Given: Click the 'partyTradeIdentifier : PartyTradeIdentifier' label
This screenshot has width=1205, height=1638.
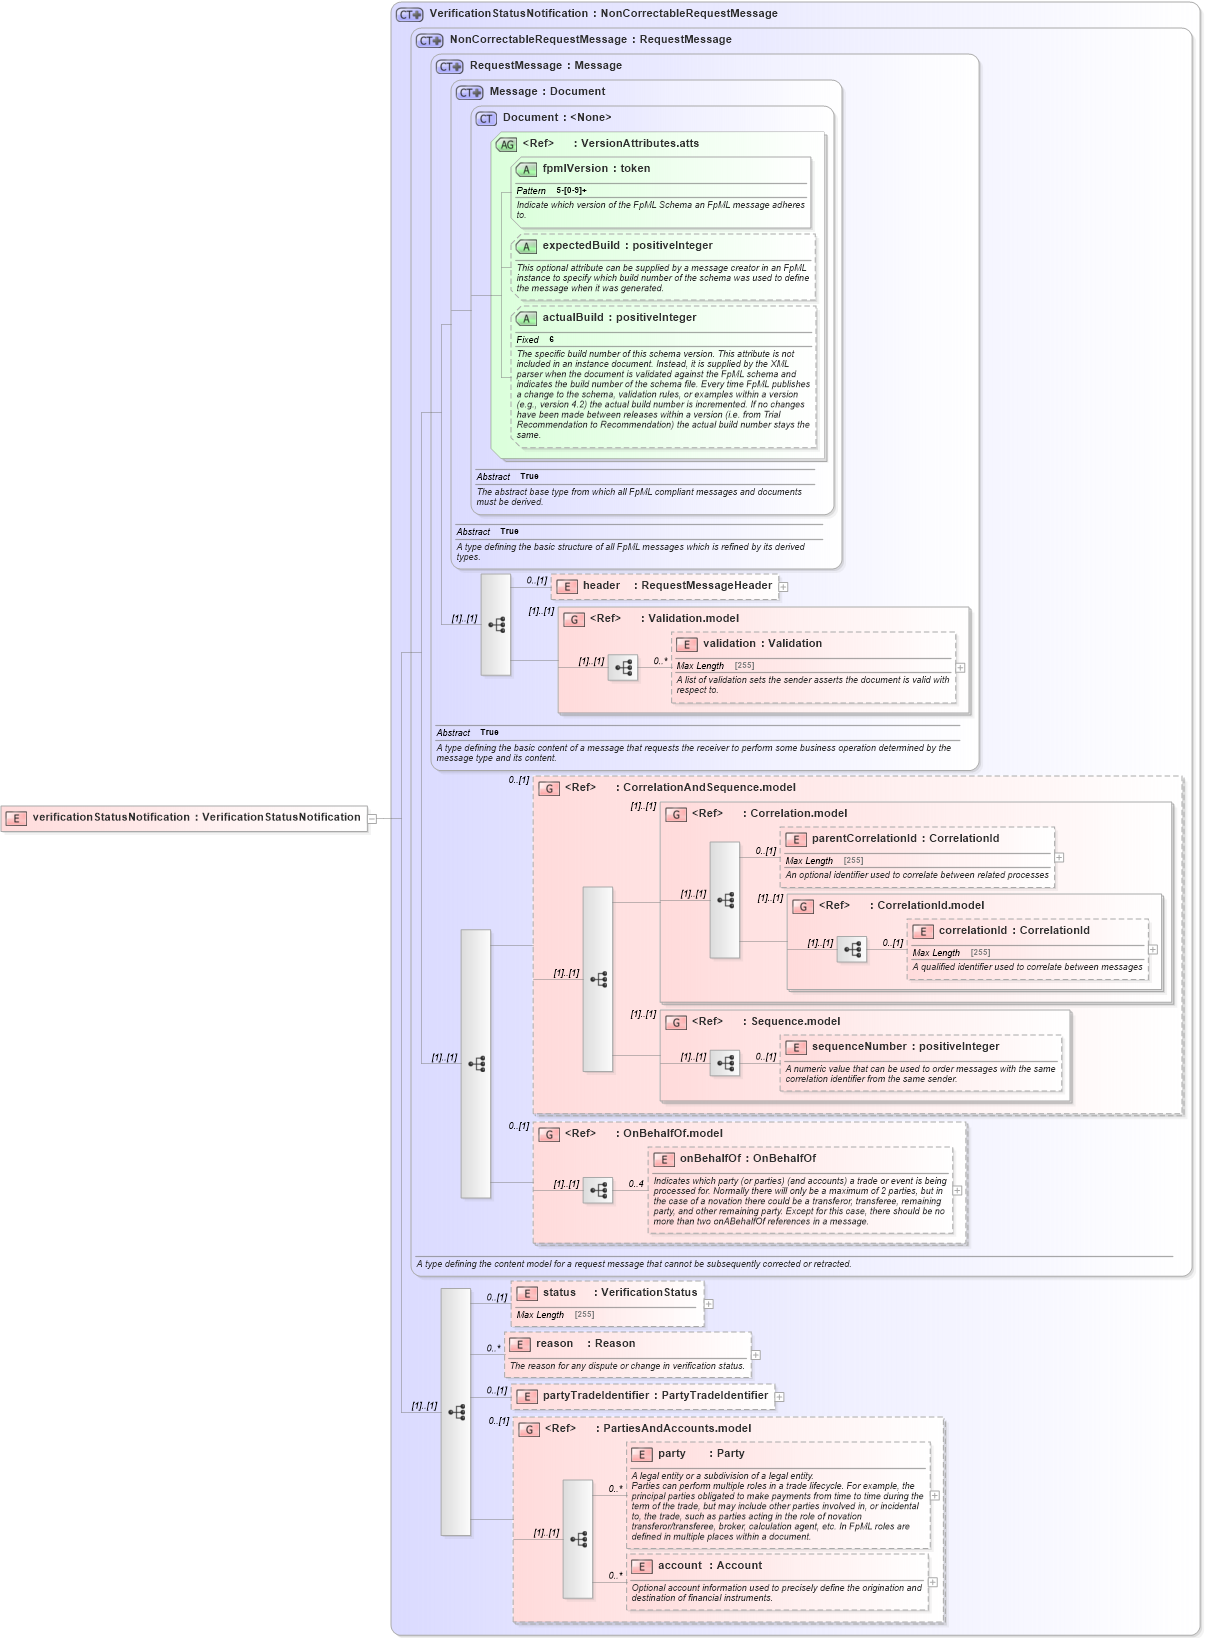Looking at the screenshot, I should point(656,1396).
